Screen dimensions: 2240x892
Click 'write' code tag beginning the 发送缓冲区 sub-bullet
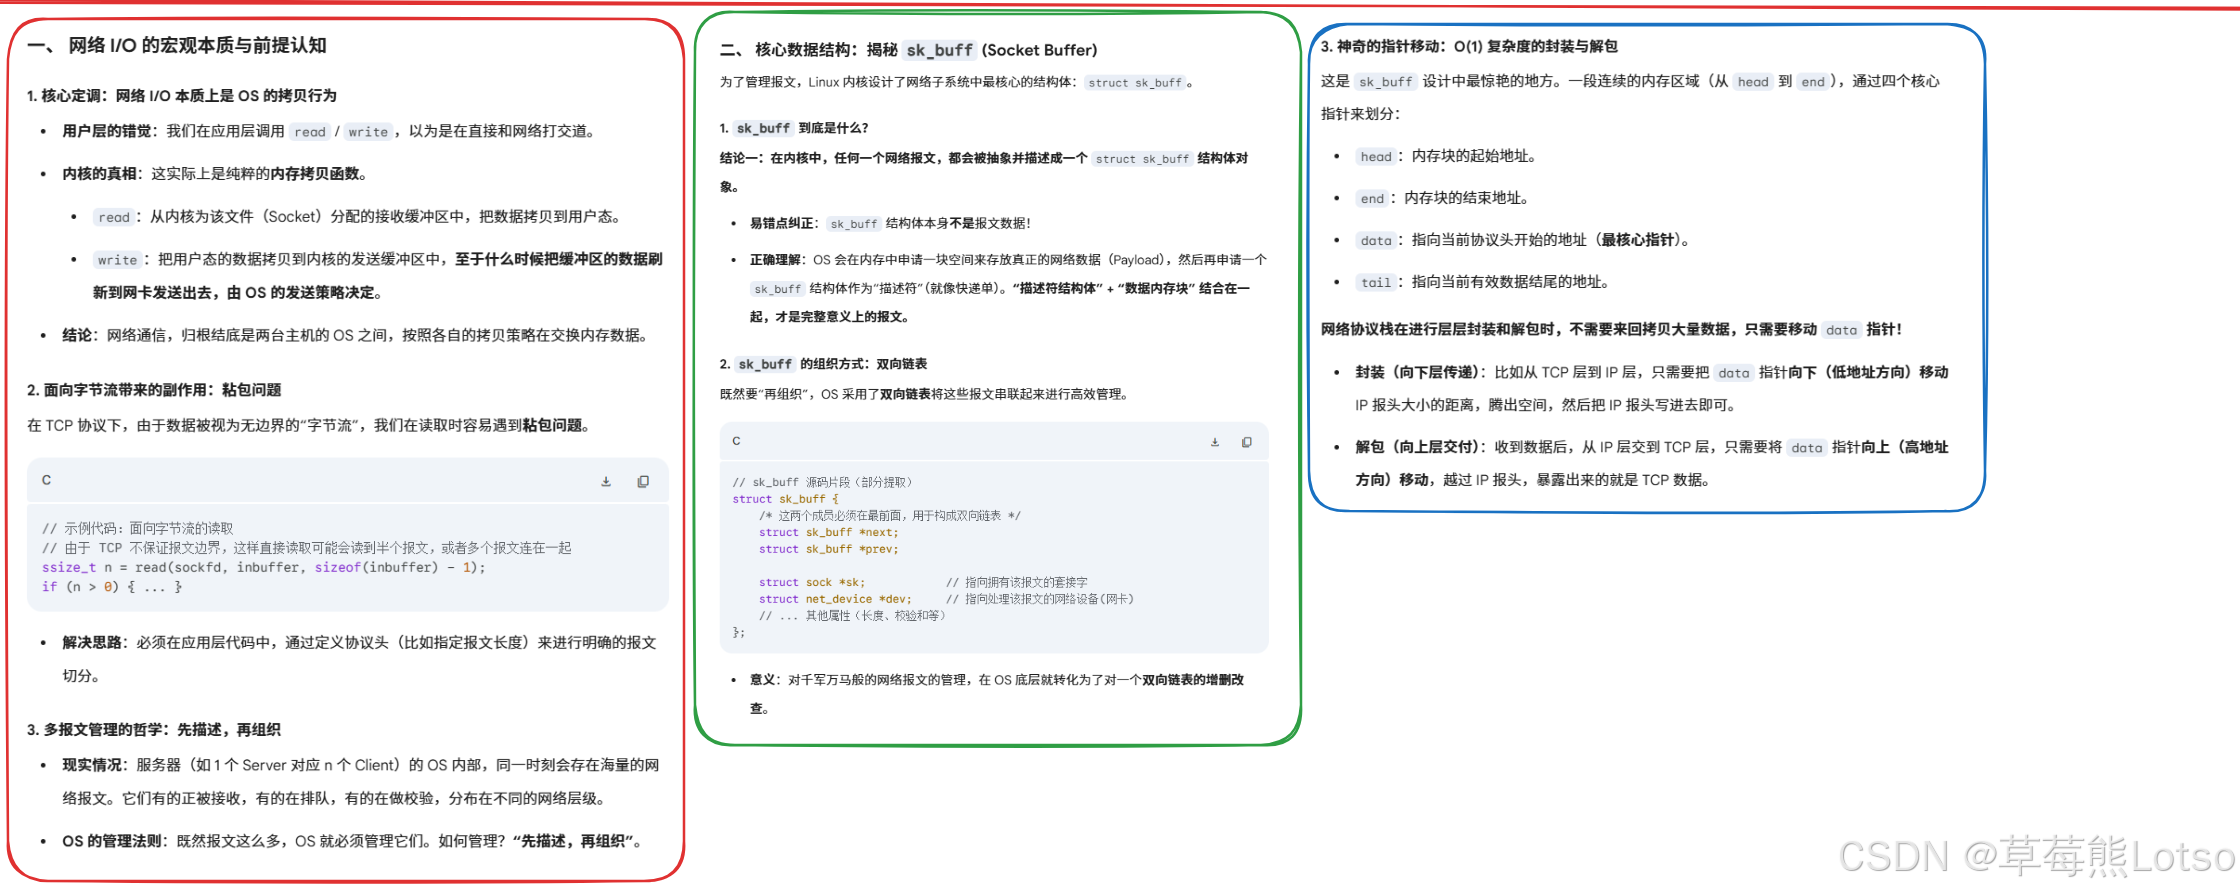pyautogui.click(x=117, y=260)
